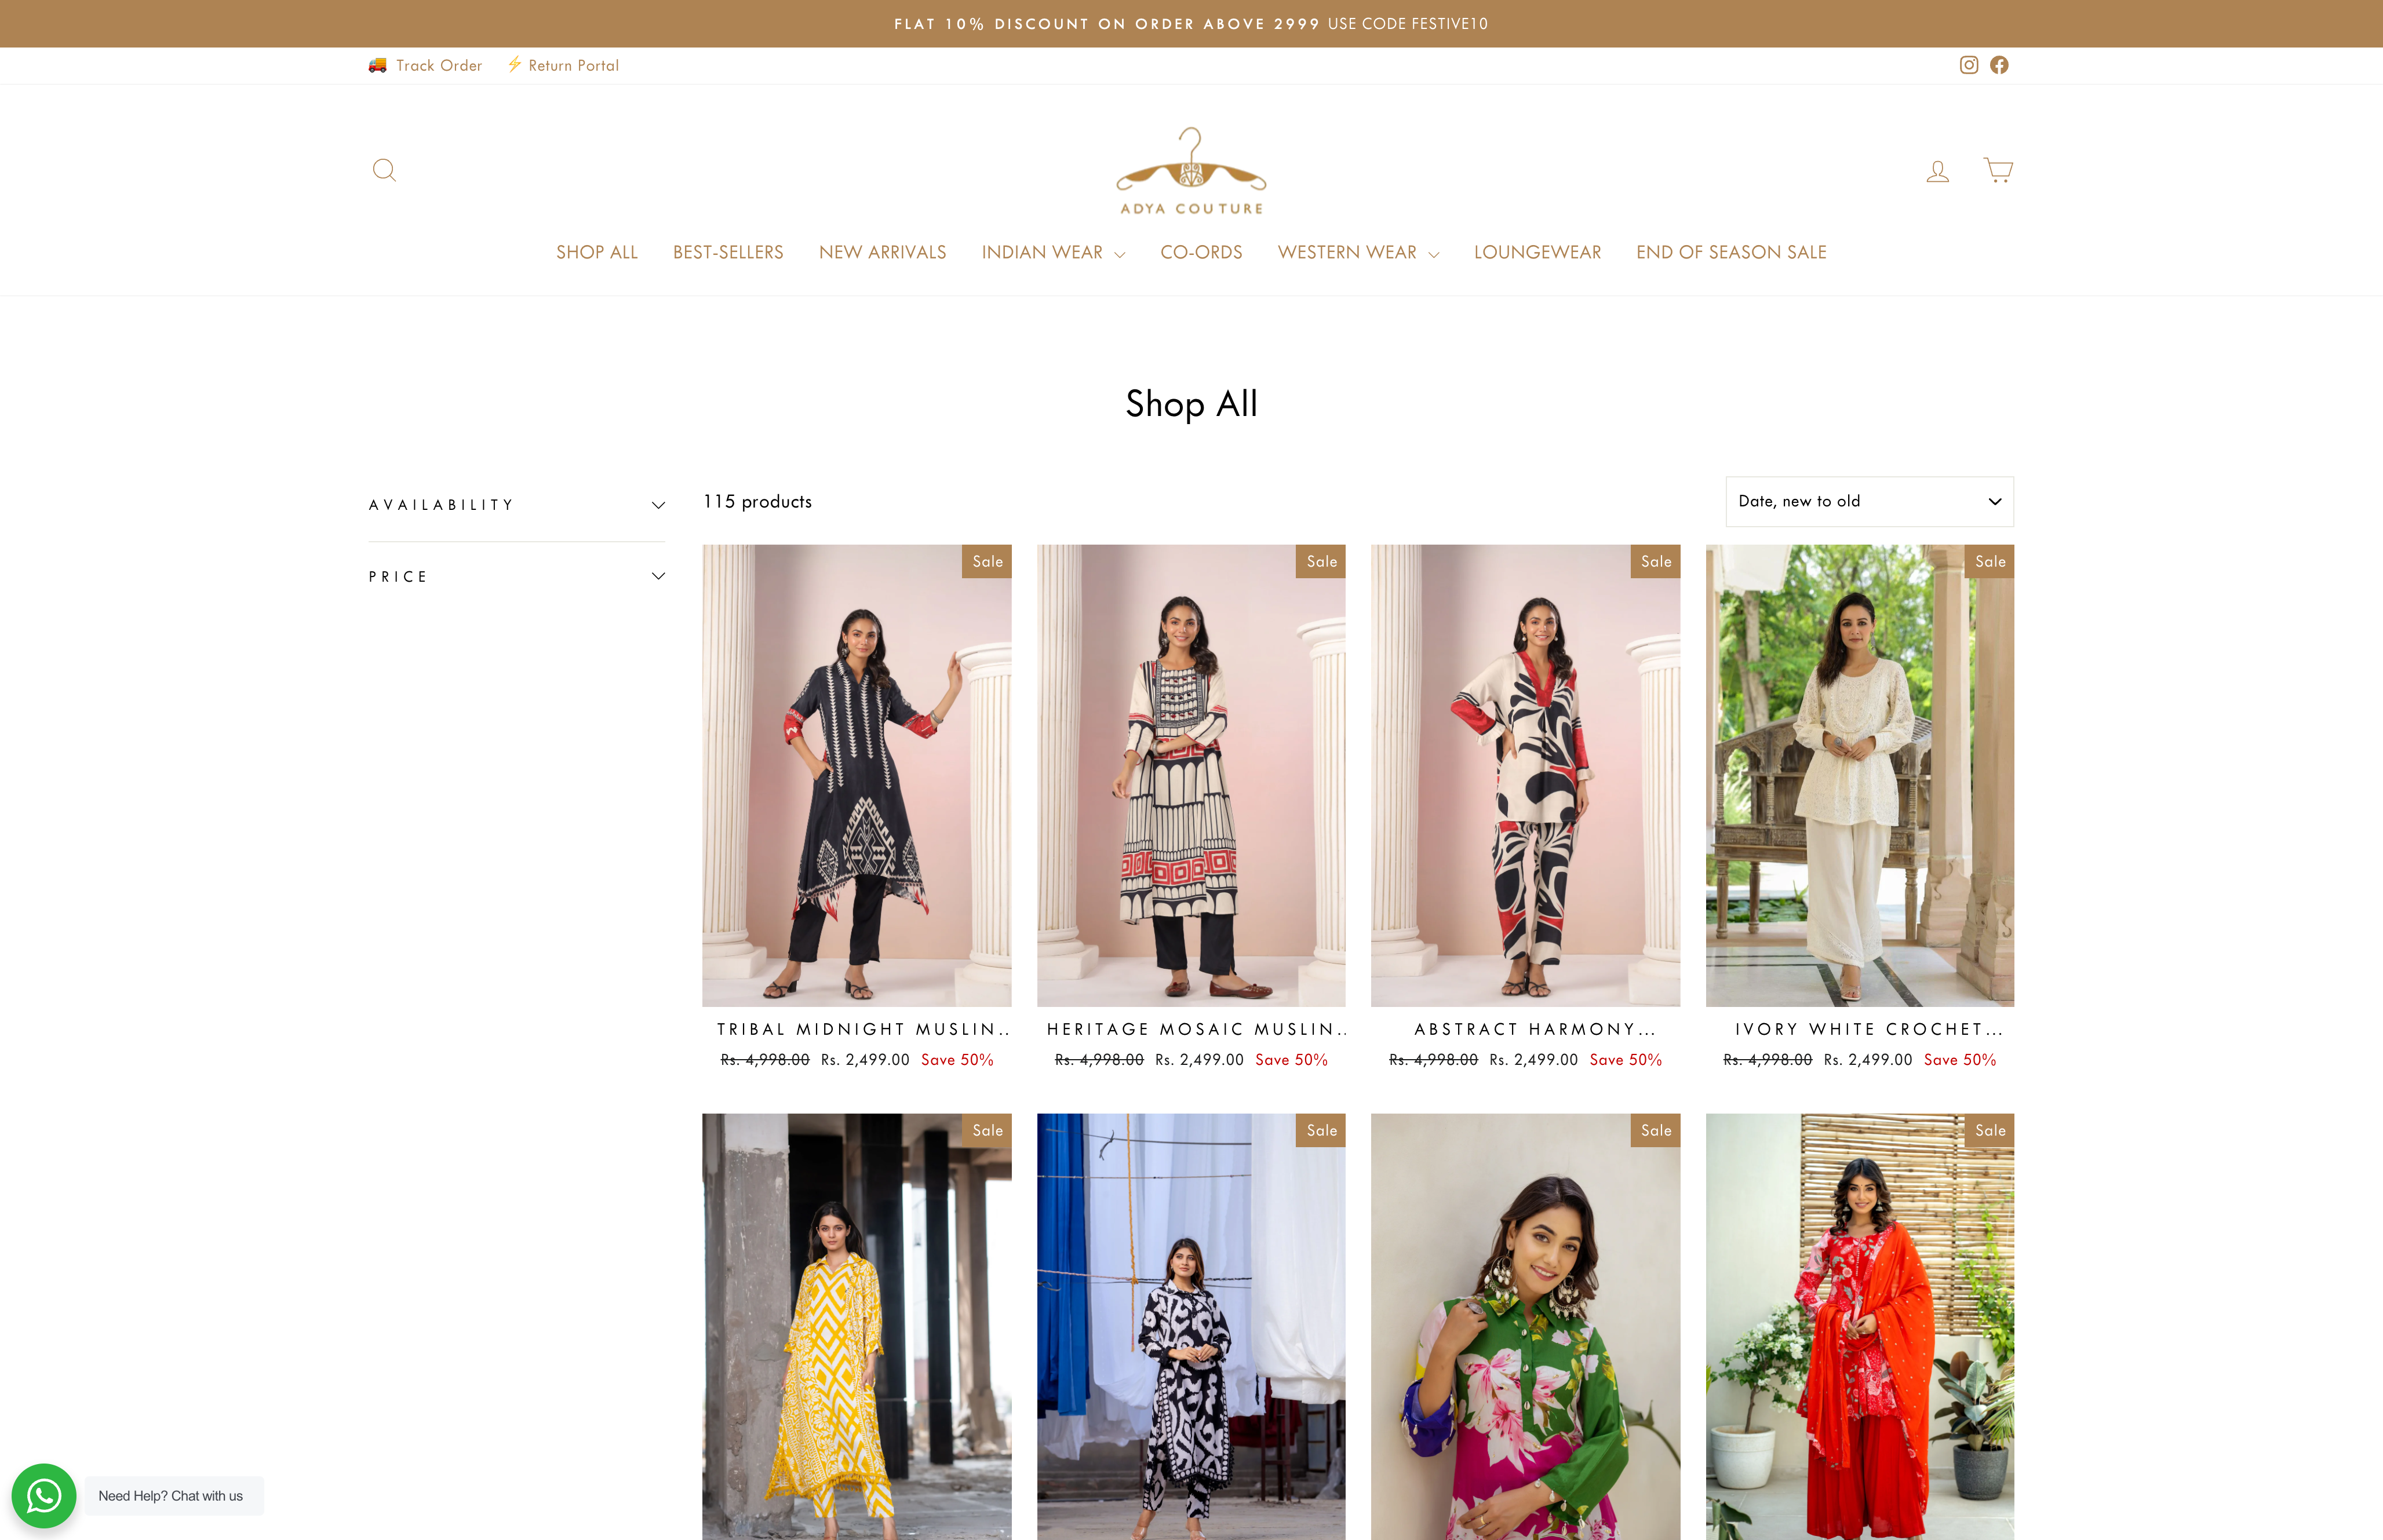Switch to the BEST-SELLERS section
The width and height of the screenshot is (2383, 1540).
[x=728, y=253]
